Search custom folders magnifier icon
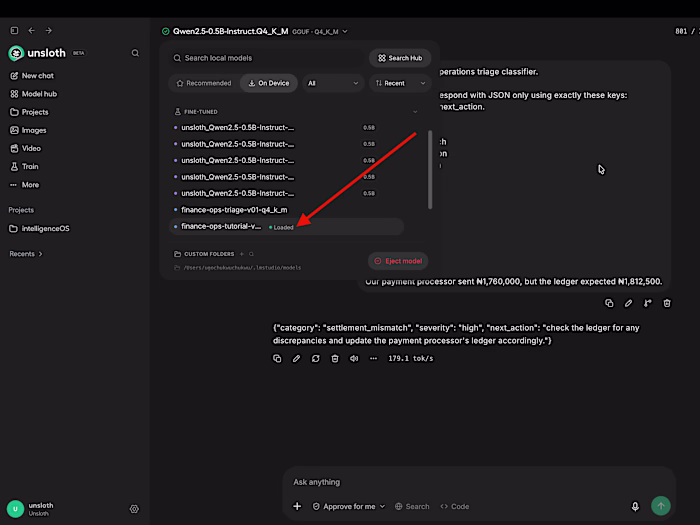The height and width of the screenshot is (525, 700). 251,254
